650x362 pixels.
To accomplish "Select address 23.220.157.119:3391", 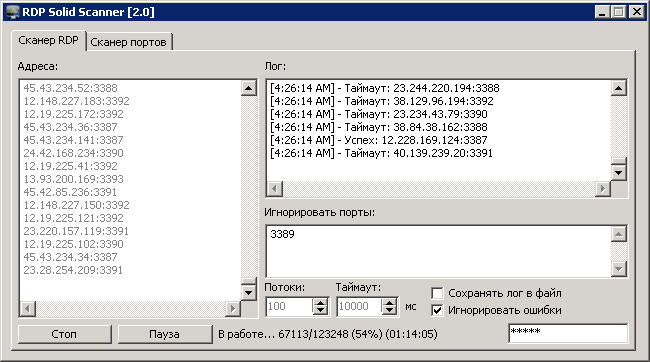I will point(76,231).
